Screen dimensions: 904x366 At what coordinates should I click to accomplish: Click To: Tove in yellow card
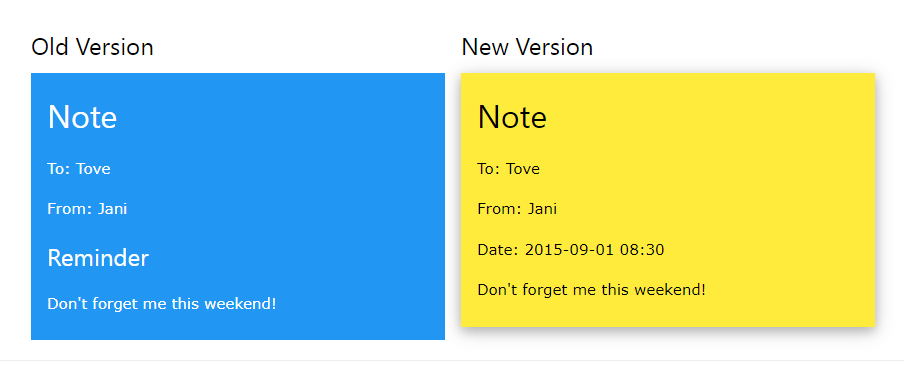508,169
